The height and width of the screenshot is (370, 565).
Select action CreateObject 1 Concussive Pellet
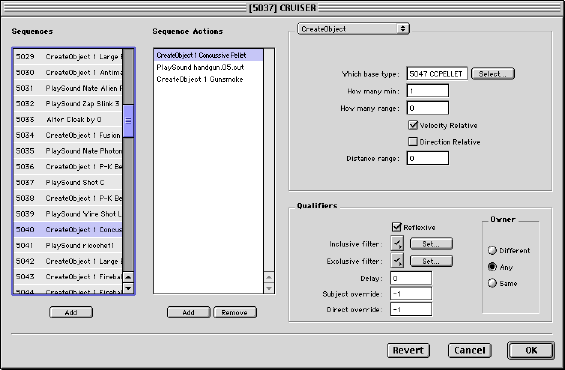209,55
